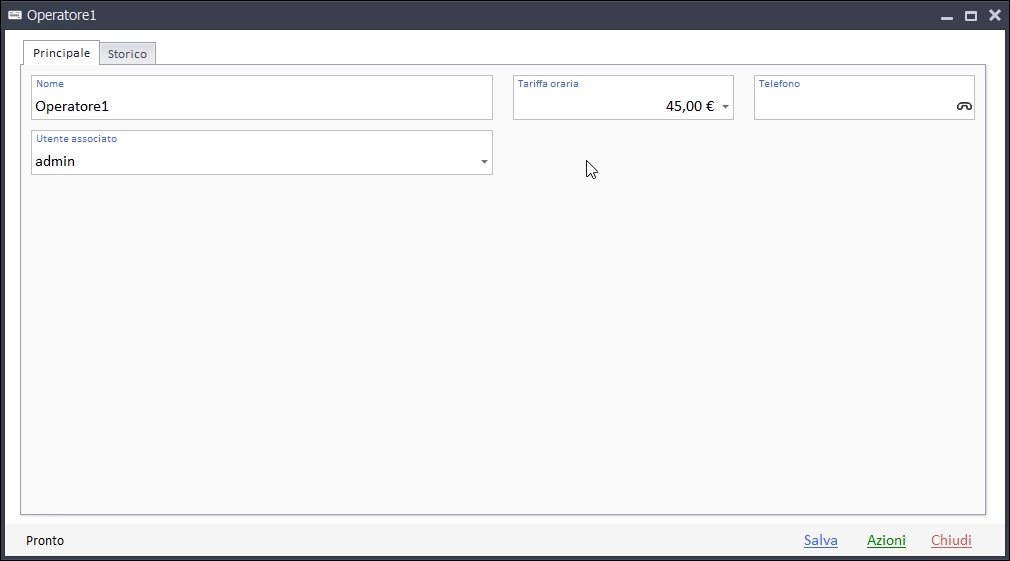1010x561 pixels.
Task: Focus the Telefono input field
Action: pos(855,106)
